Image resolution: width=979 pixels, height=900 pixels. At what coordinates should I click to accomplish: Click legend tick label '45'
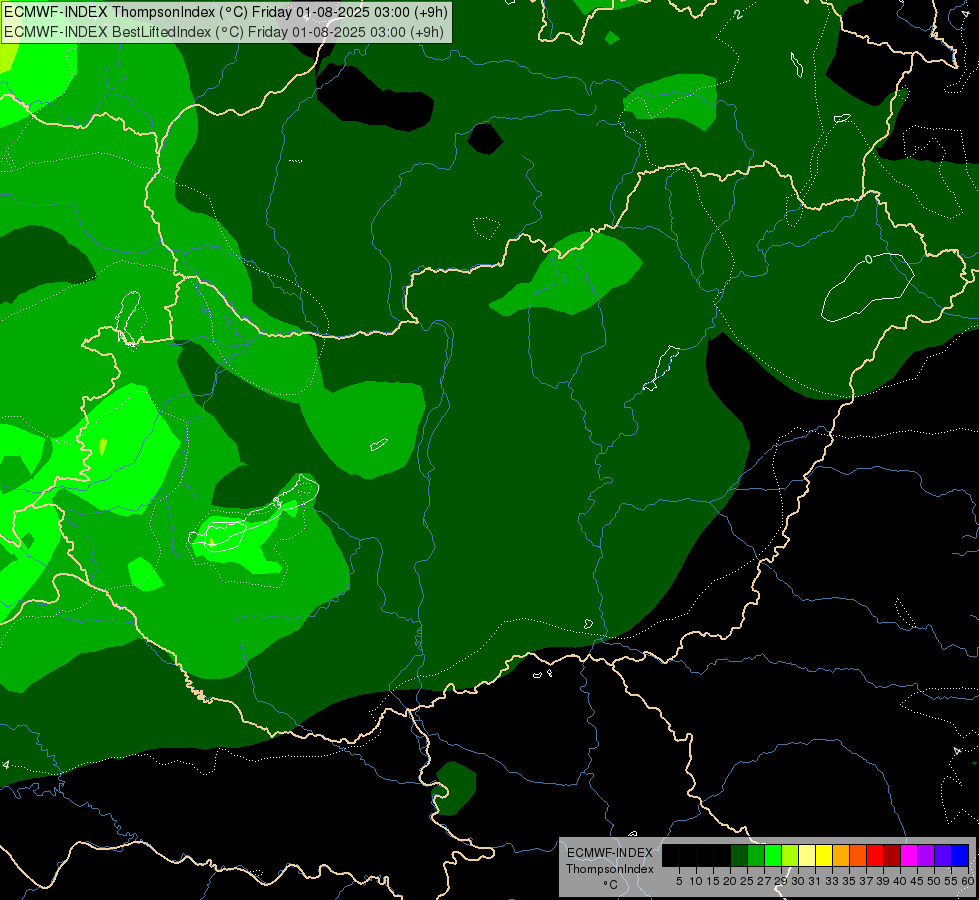[x=917, y=881]
